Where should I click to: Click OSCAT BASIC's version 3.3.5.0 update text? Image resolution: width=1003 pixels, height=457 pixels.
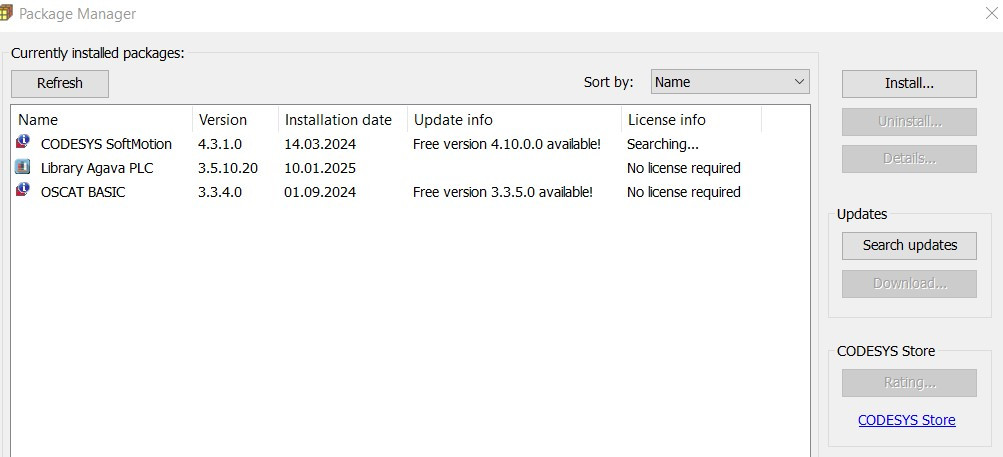[x=502, y=192]
